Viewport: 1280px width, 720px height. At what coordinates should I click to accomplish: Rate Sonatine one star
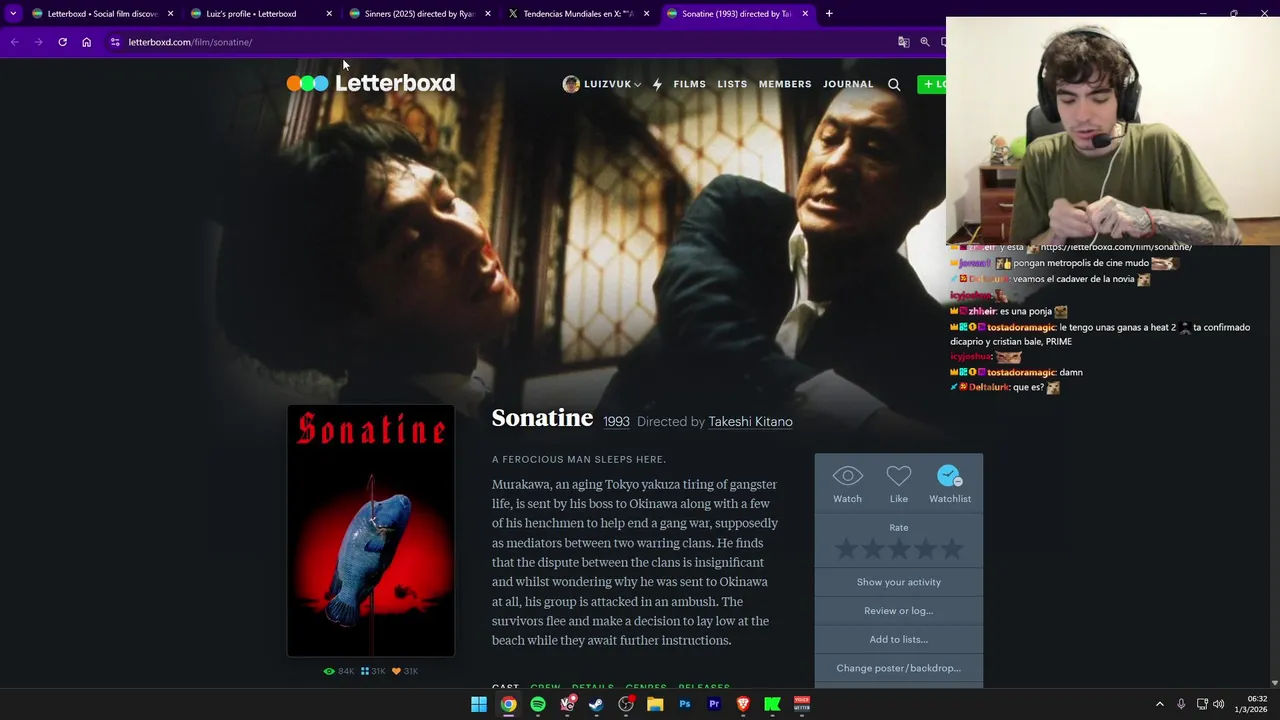pos(846,549)
